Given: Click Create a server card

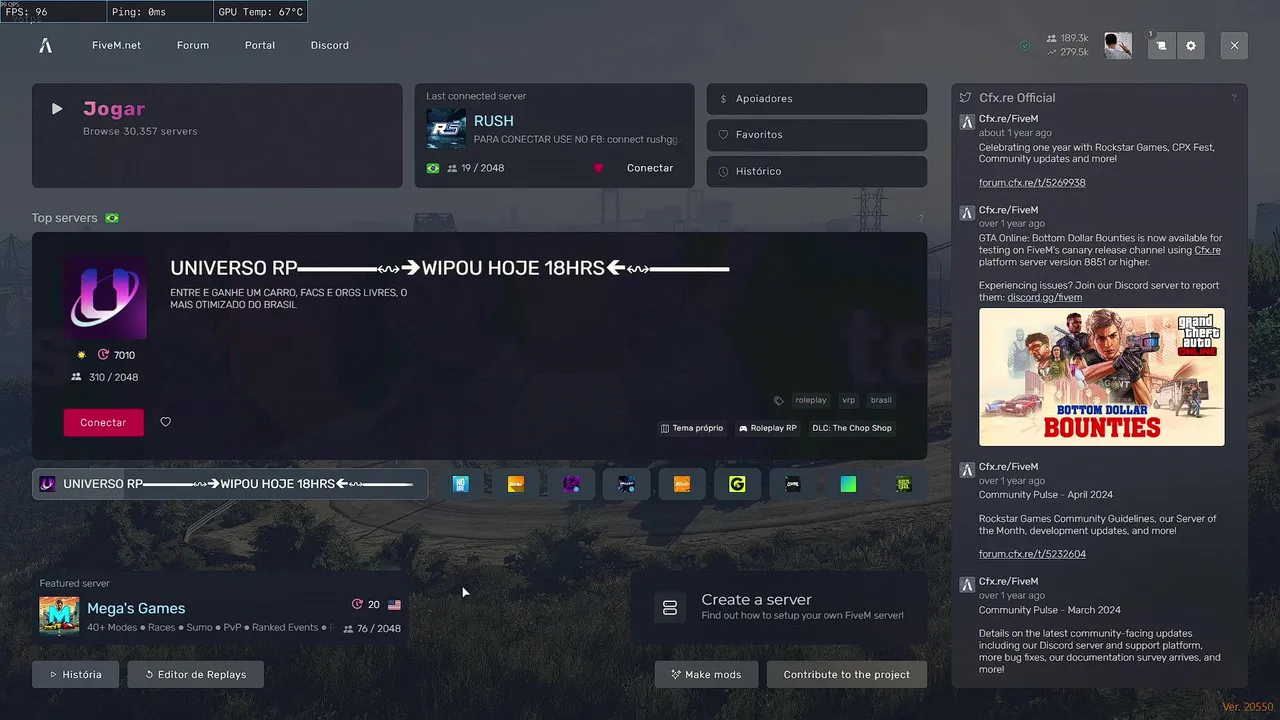Looking at the screenshot, I should pyautogui.click(x=779, y=607).
